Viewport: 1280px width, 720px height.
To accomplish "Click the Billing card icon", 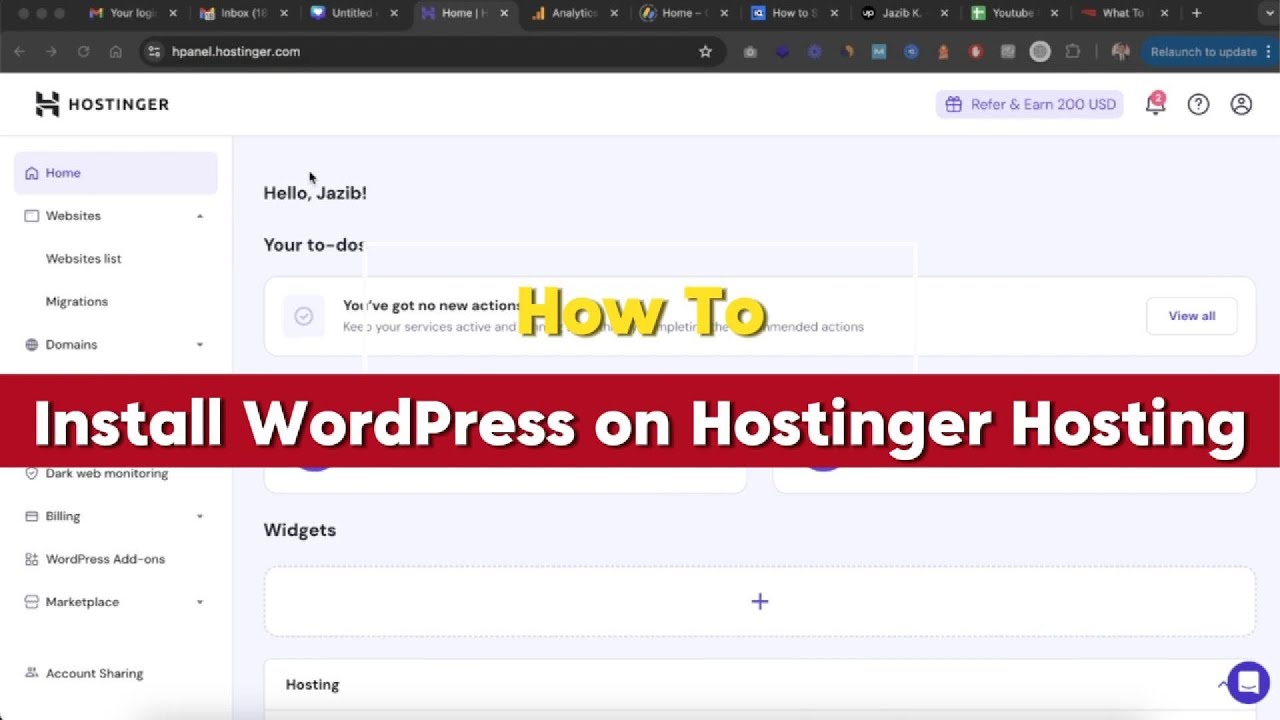I will pyautogui.click(x=31, y=517).
